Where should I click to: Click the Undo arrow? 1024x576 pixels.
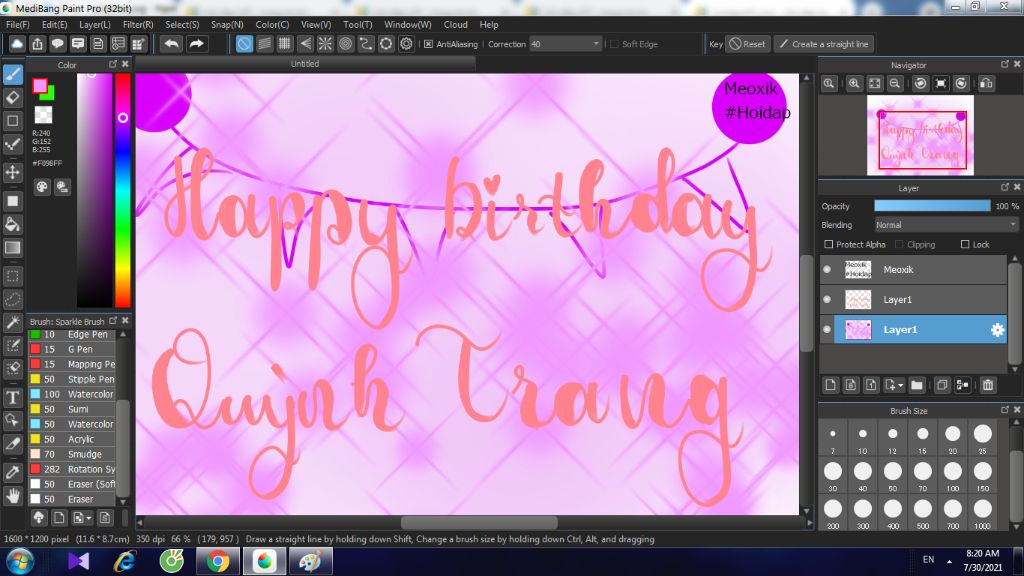pyautogui.click(x=172, y=44)
